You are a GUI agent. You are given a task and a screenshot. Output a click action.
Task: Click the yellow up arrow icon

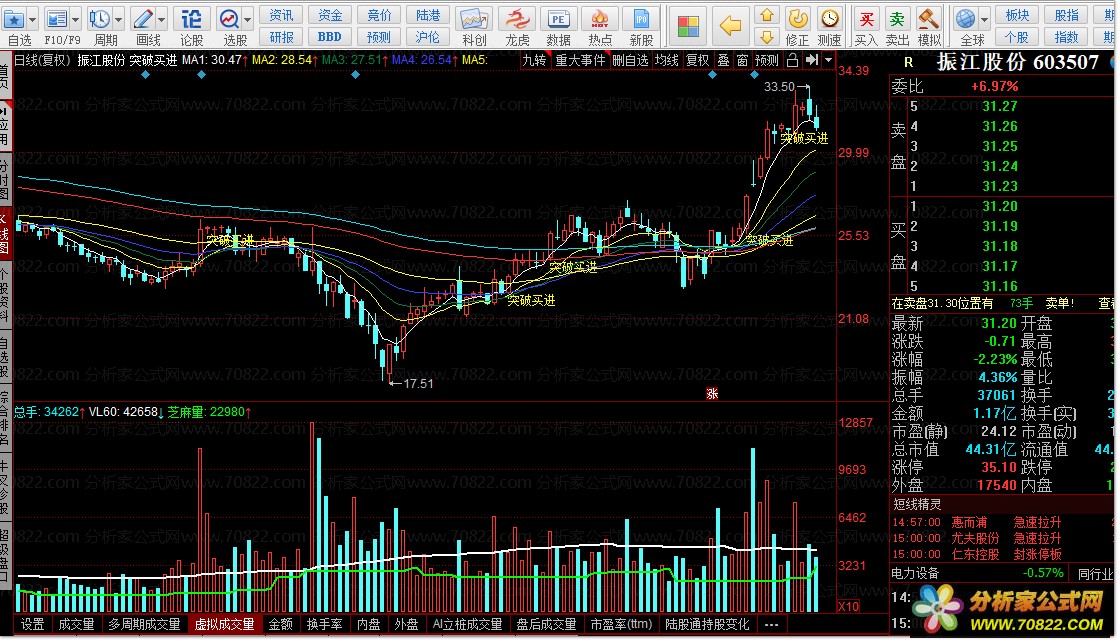point(766,15)
